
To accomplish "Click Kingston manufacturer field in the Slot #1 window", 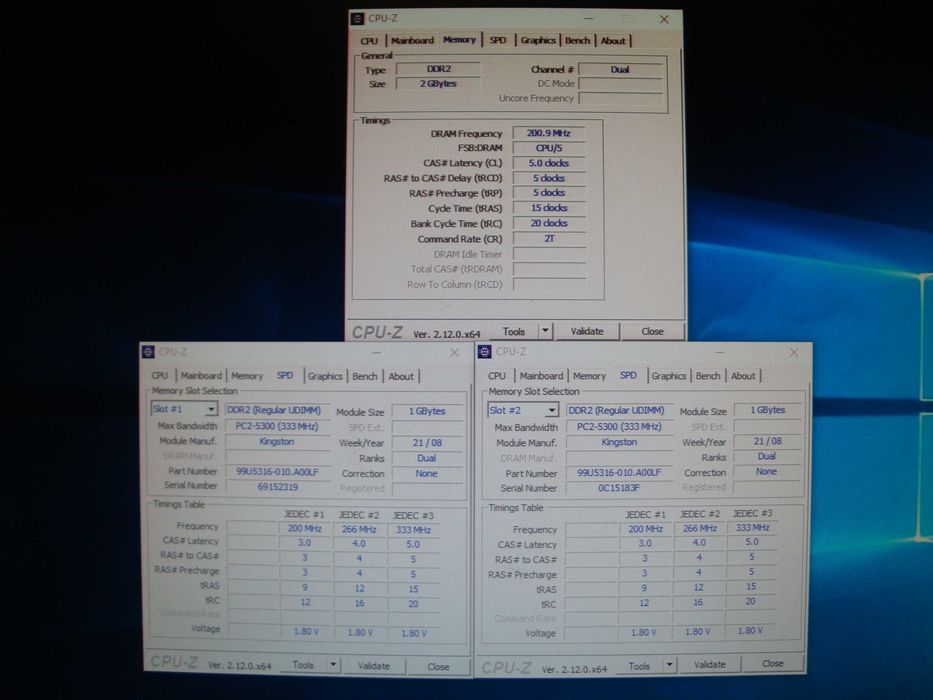I will coord(277,442).
